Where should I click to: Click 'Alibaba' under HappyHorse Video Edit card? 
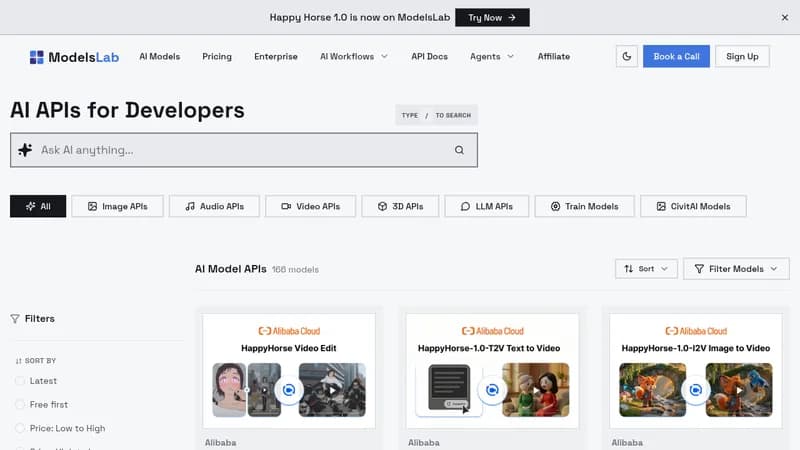[x=220, y=442]
